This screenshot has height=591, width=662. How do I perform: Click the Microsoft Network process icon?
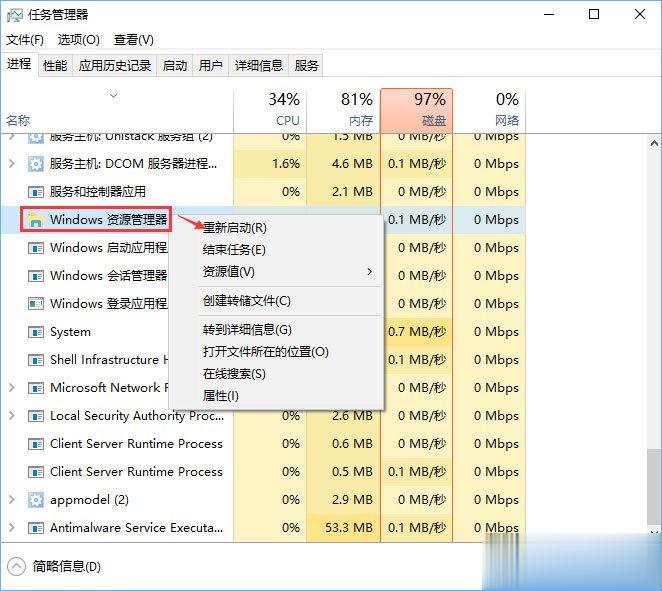(35, 388)
